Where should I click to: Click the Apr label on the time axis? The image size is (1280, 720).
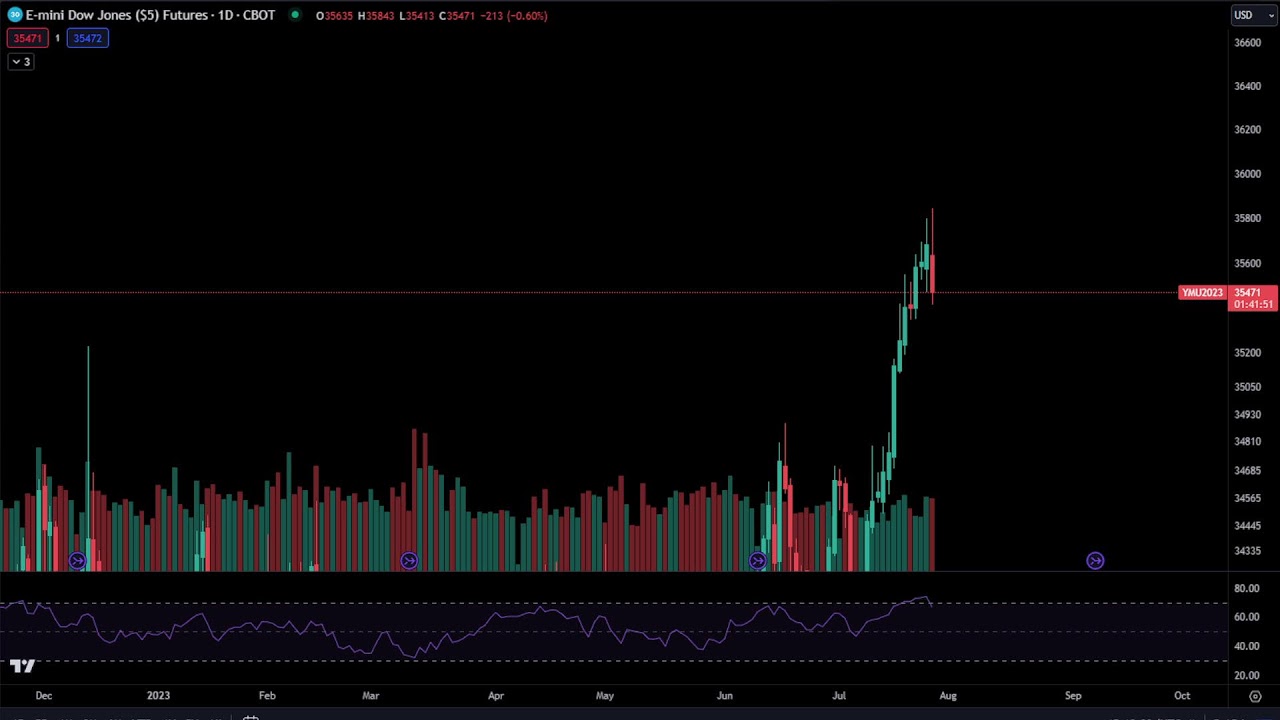pos(496,695)
